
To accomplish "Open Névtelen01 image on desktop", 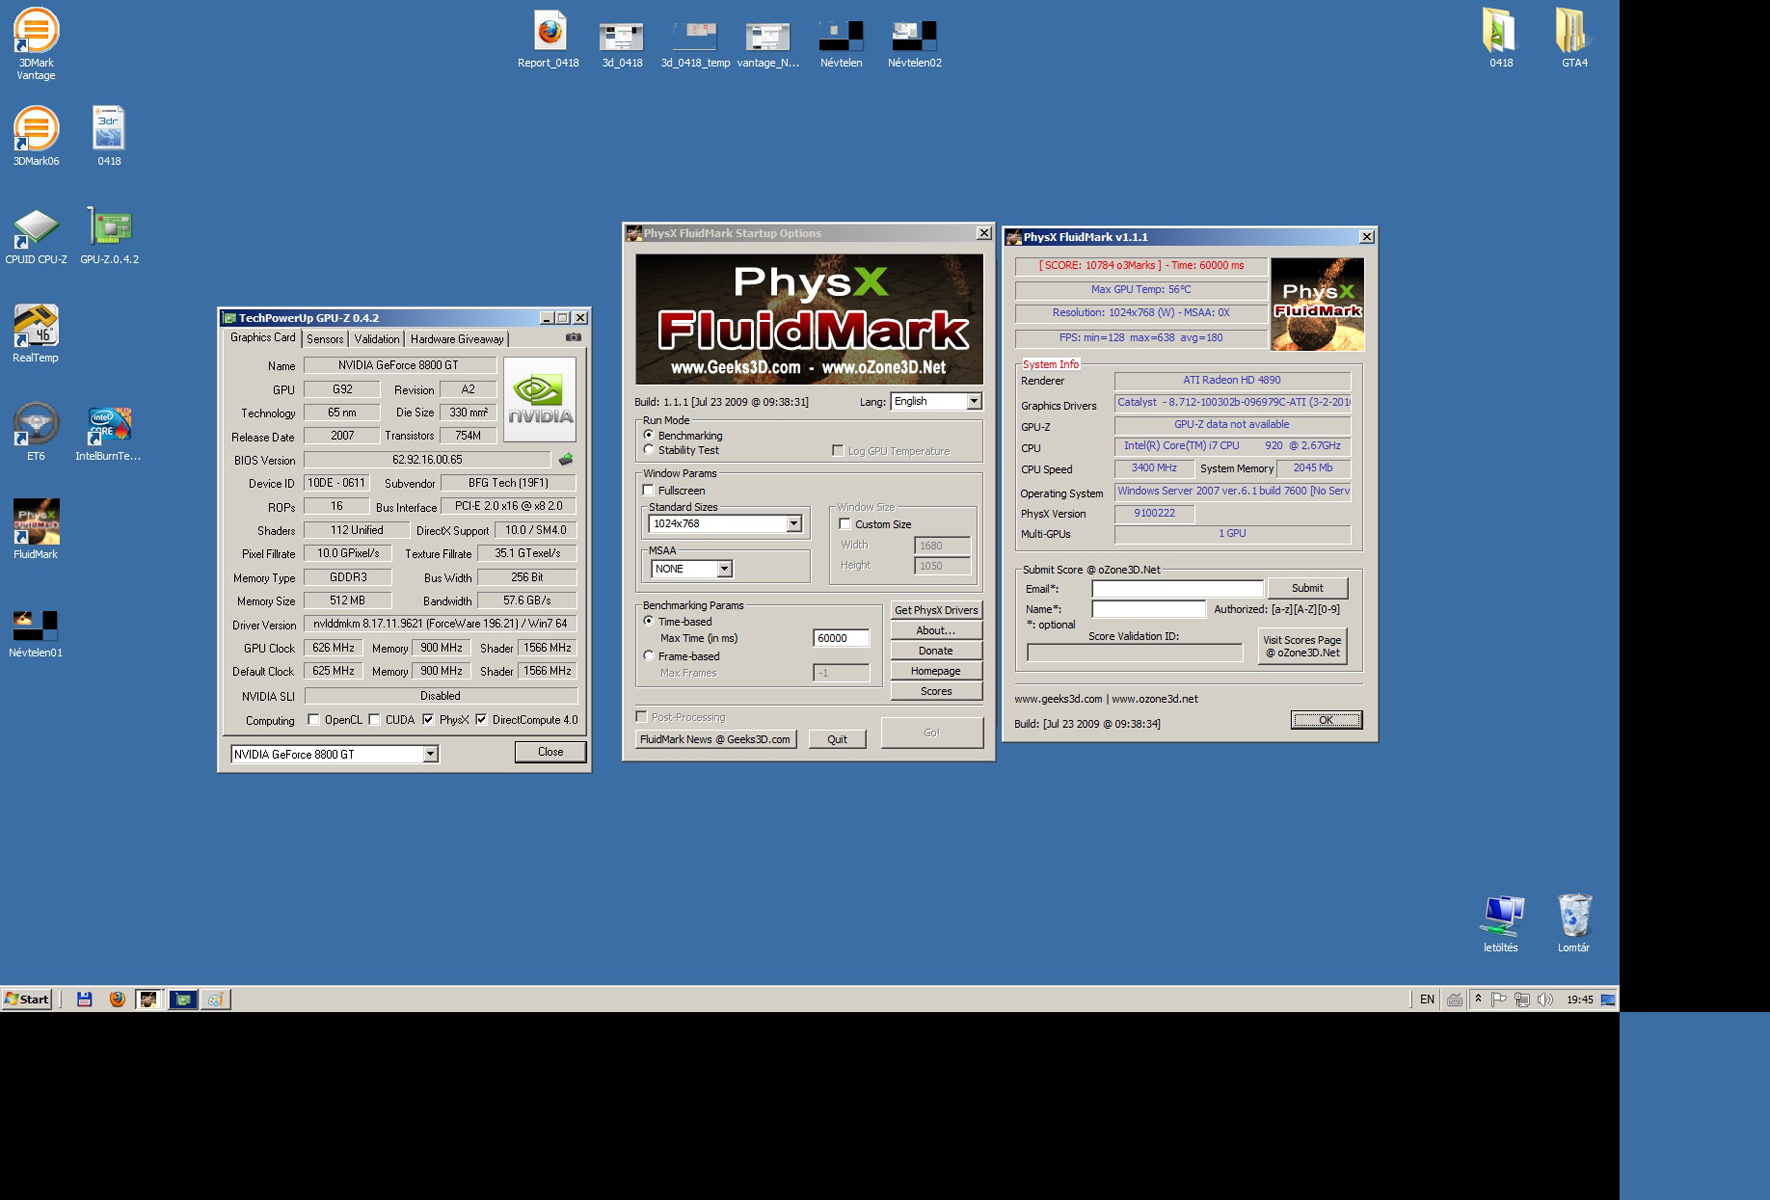I will pyautogui.click(x=36, y=632).
